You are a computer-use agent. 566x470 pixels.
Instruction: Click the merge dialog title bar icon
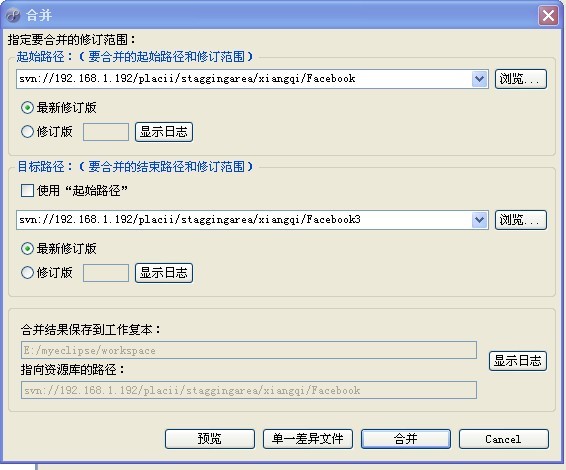13,15
